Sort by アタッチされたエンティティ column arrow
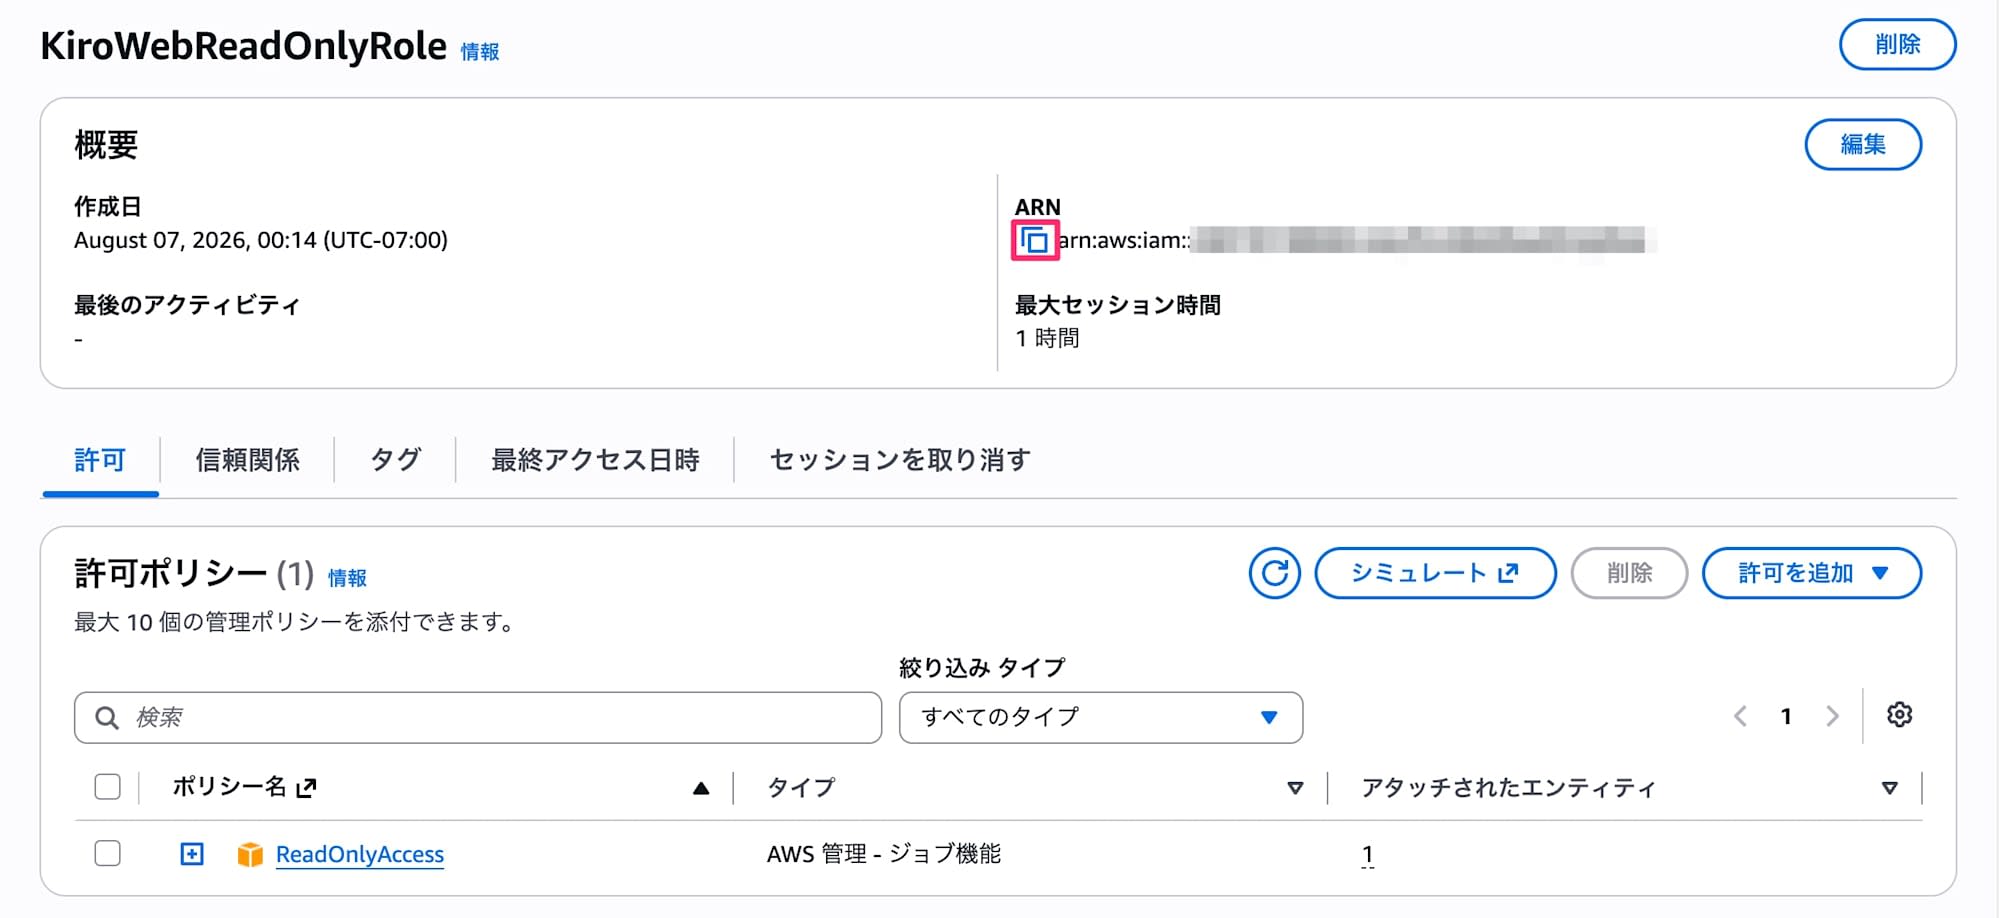Viewport: 2000px width, 918px height. click(1889, 788)
